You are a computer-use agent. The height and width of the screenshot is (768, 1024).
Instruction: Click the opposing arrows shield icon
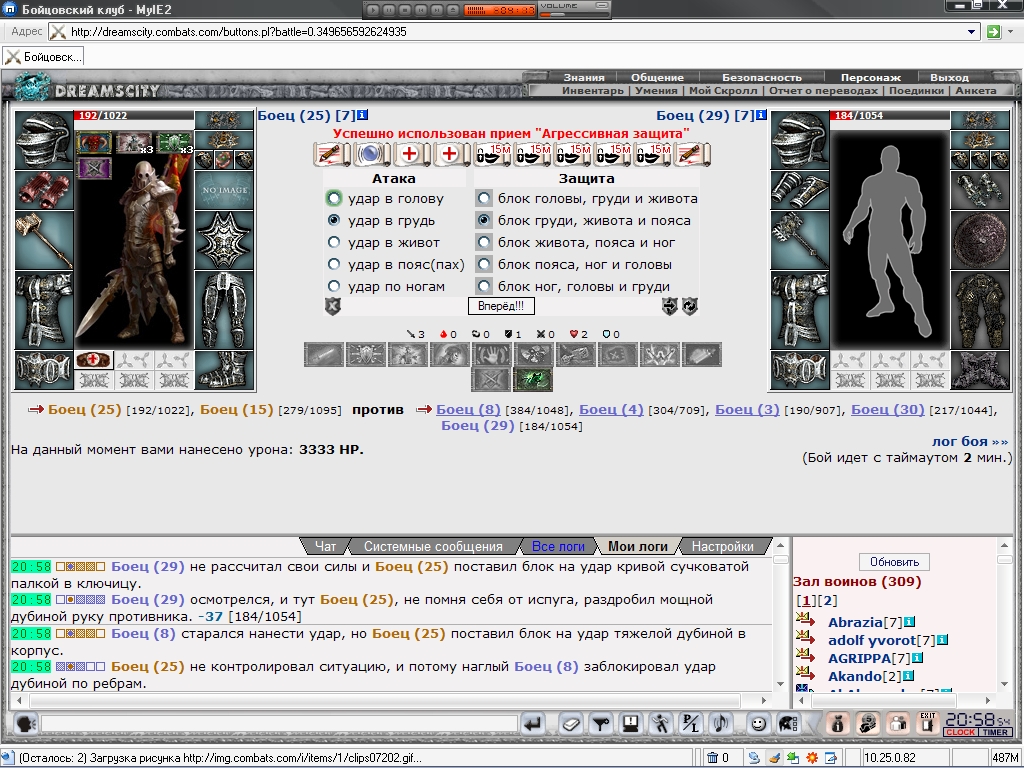tap(670, 306)
